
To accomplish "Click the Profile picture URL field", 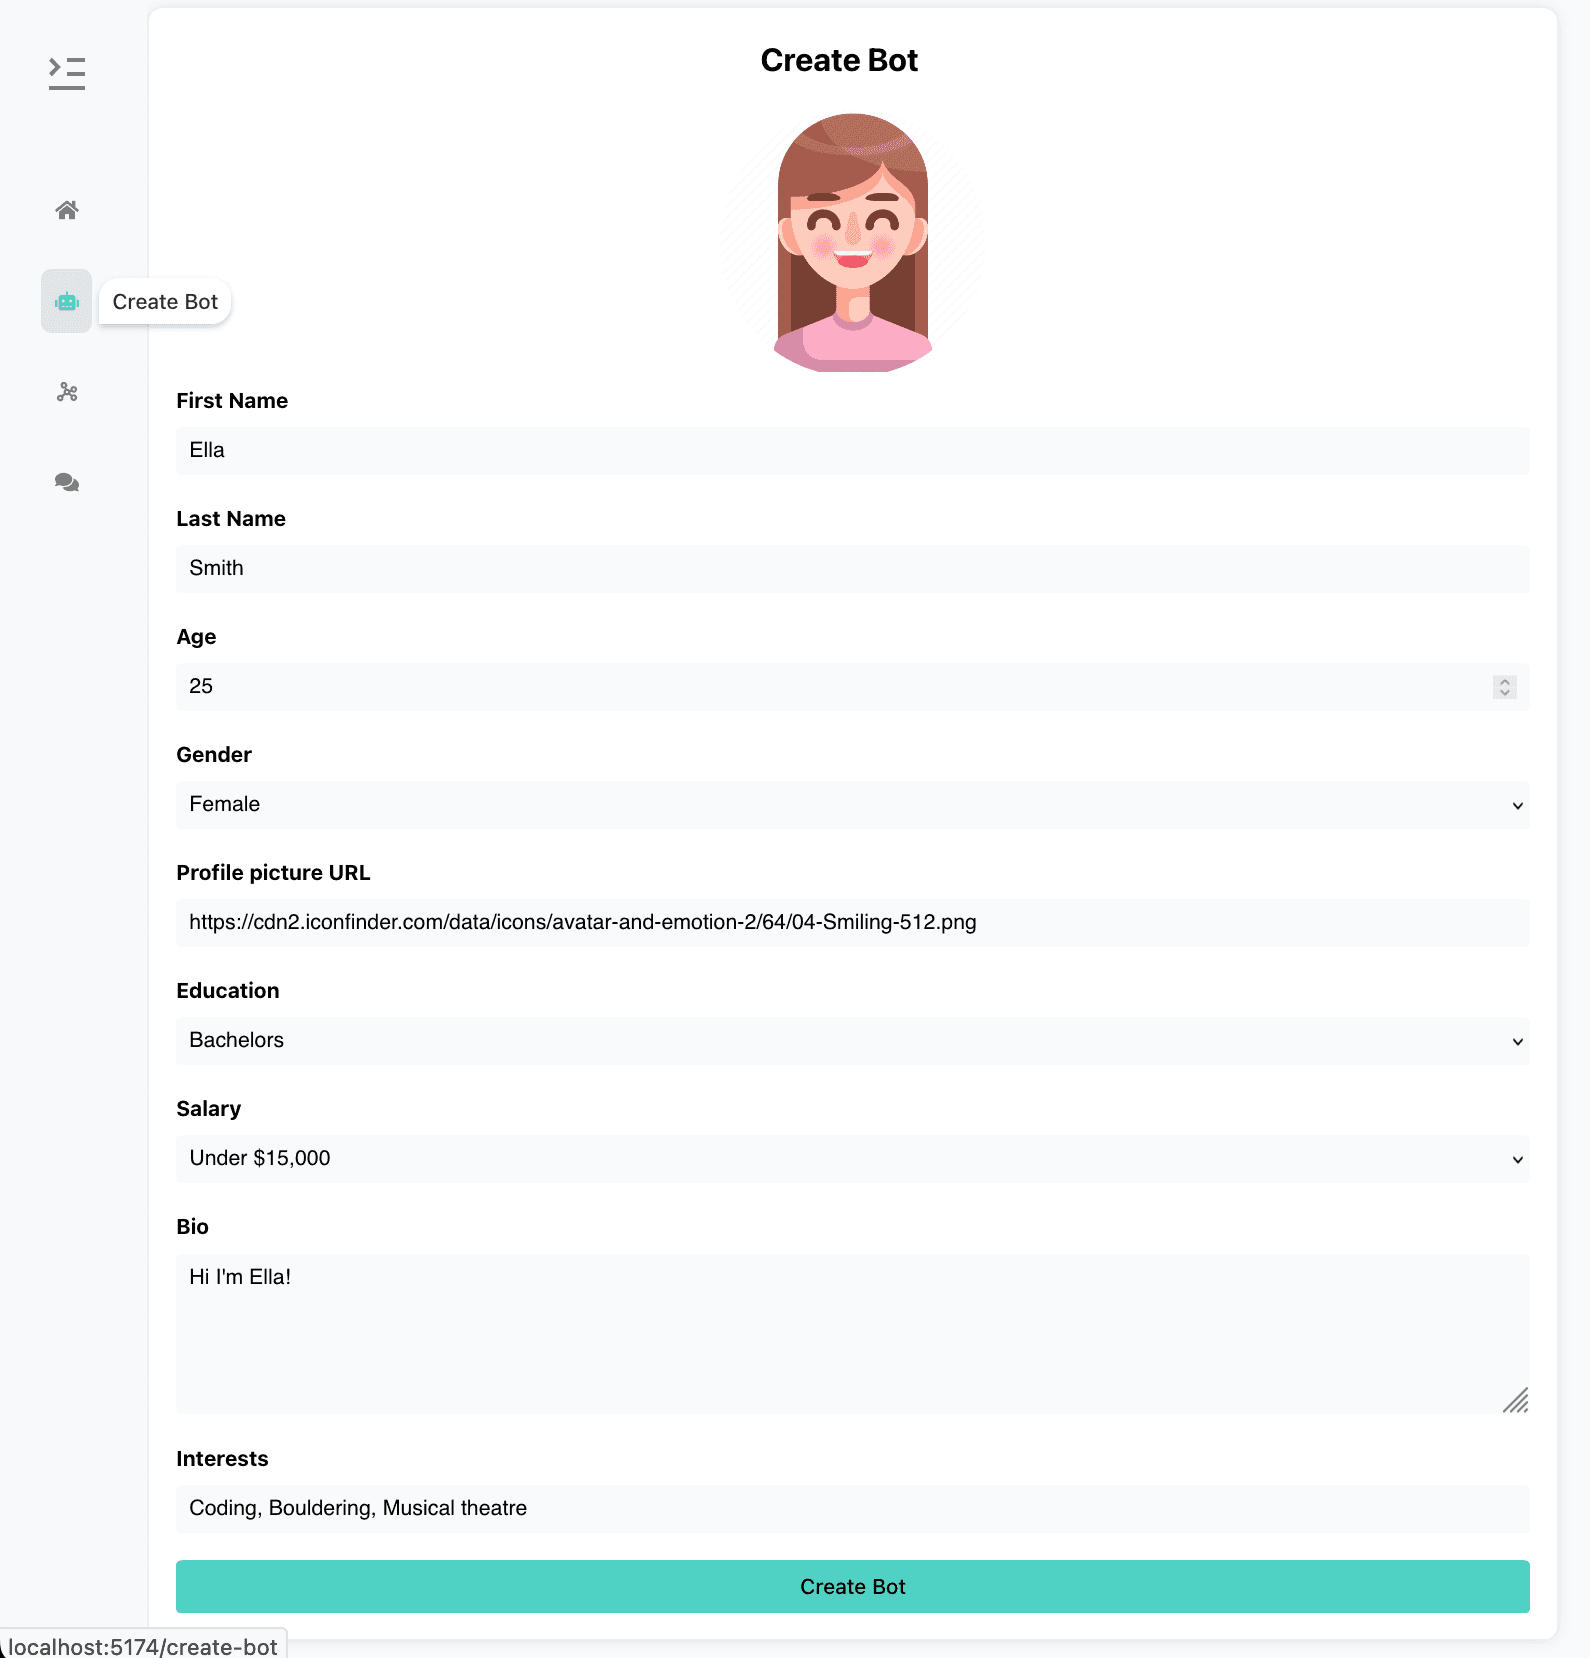I will pos(852,923).
